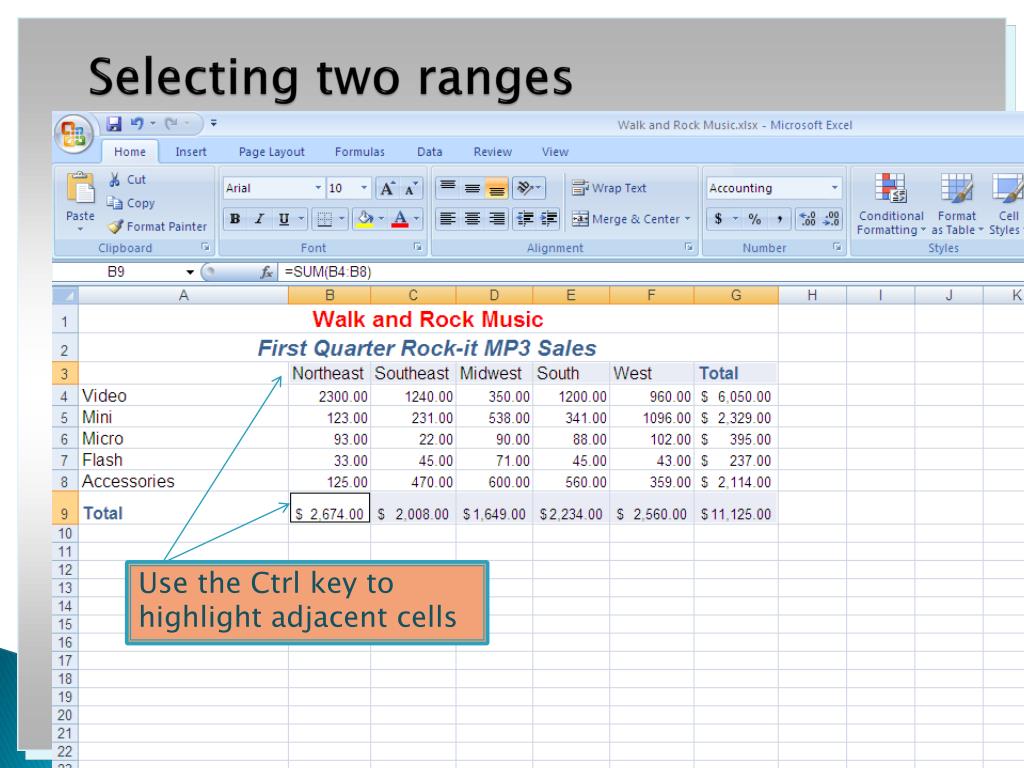This screenshot has height=768, width=1024.
Task: Open the Number dialog launcher
Action: (x=837, y=247)
